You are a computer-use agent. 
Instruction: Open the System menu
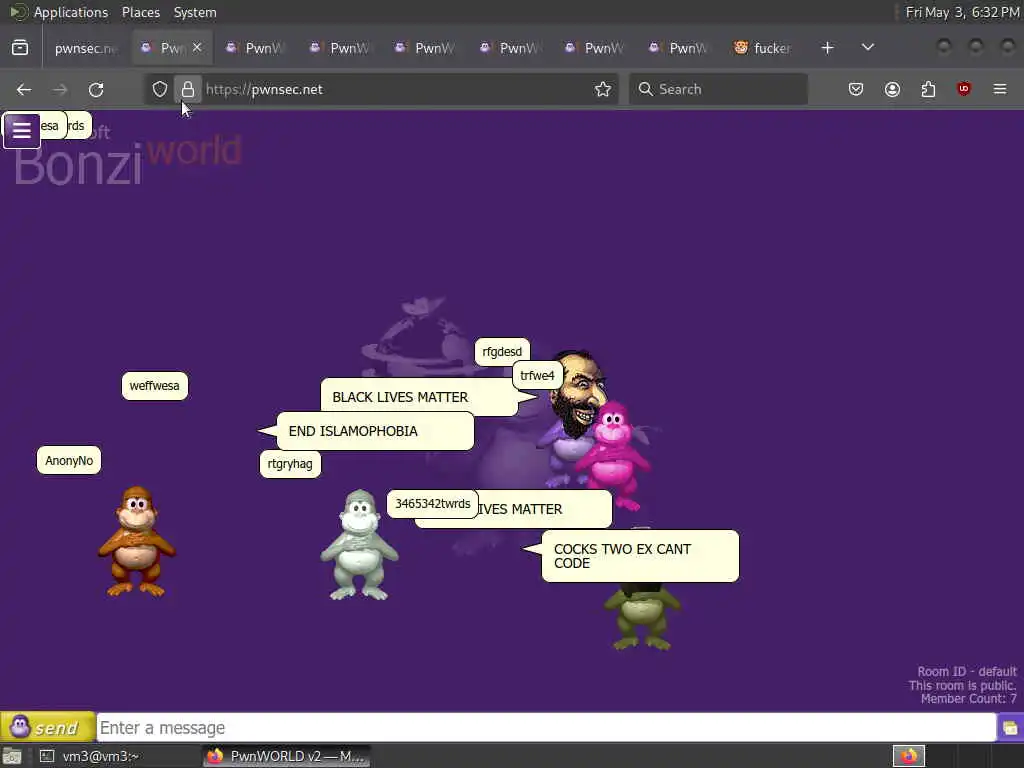tap(195, 12)
